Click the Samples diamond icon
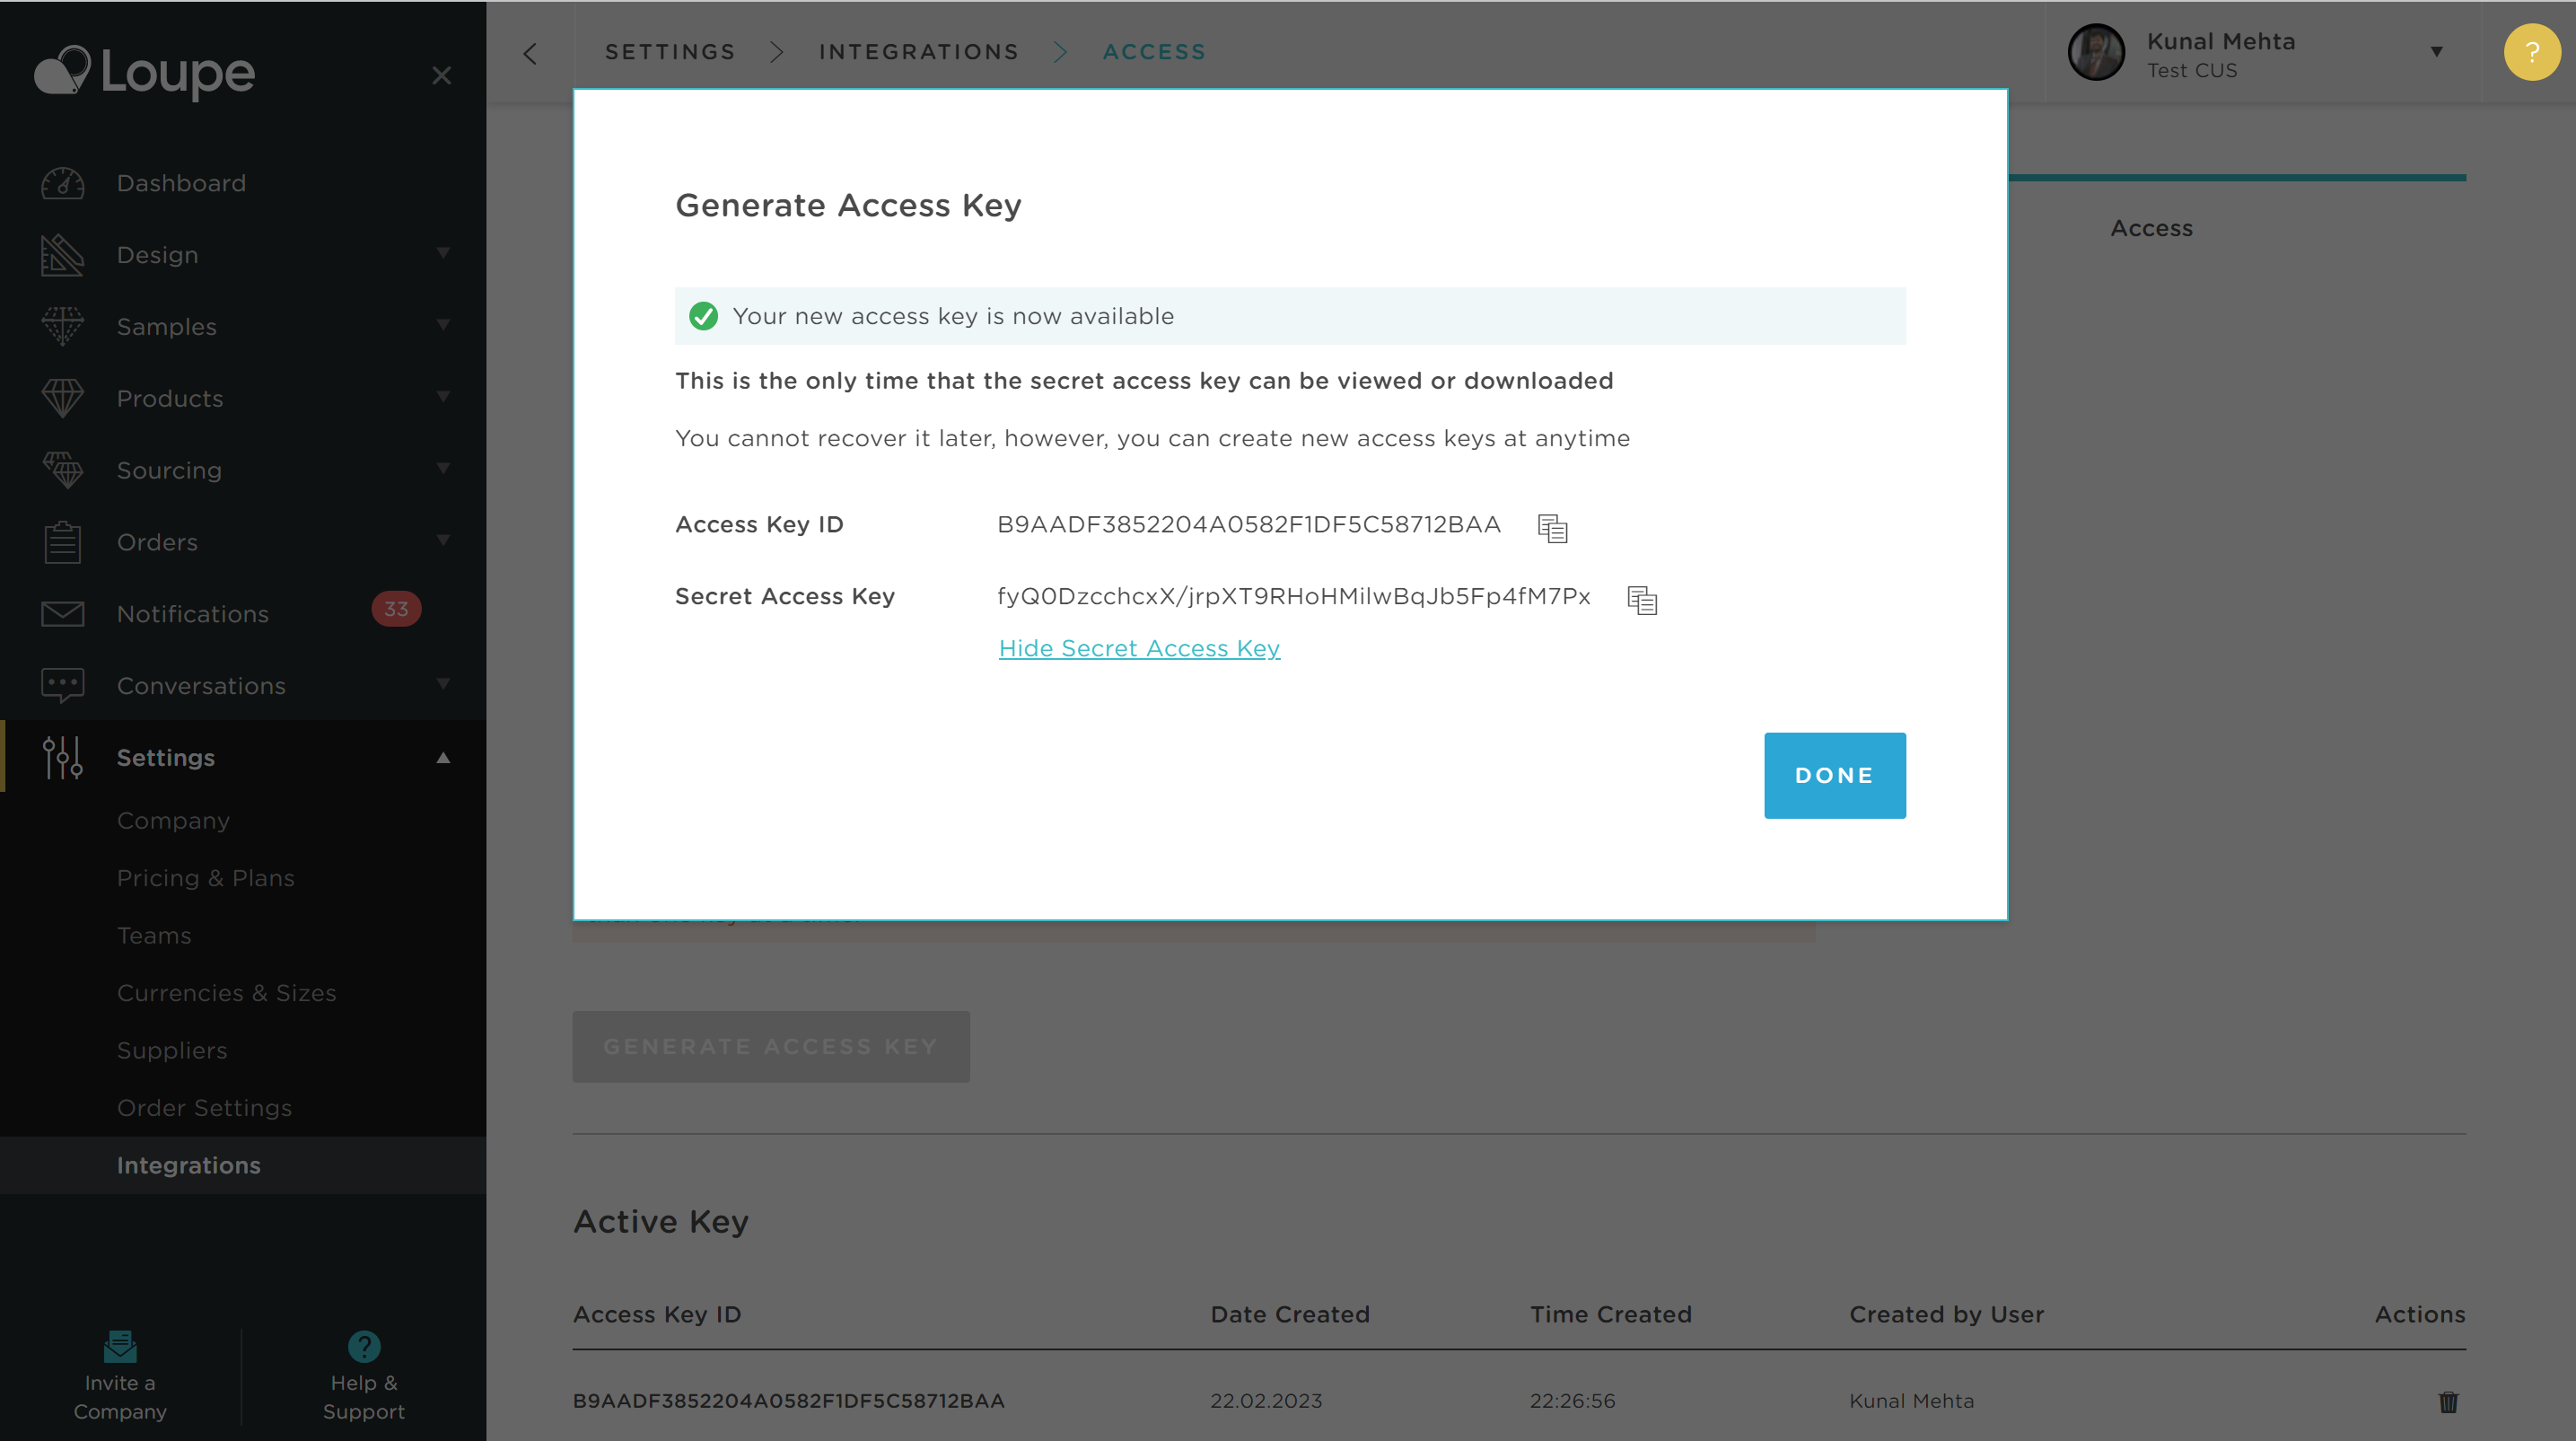The image size is (2576, 1441). (x=62, y=326)
